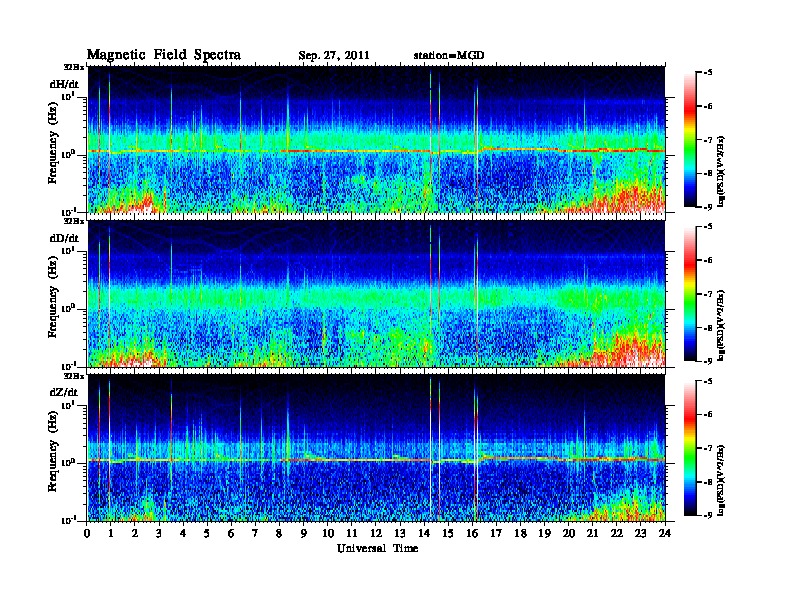Screen dimensions: 792x612
Task: Click the -5 value on dZ/dt color scale
Action: click(x=708, y=381)
